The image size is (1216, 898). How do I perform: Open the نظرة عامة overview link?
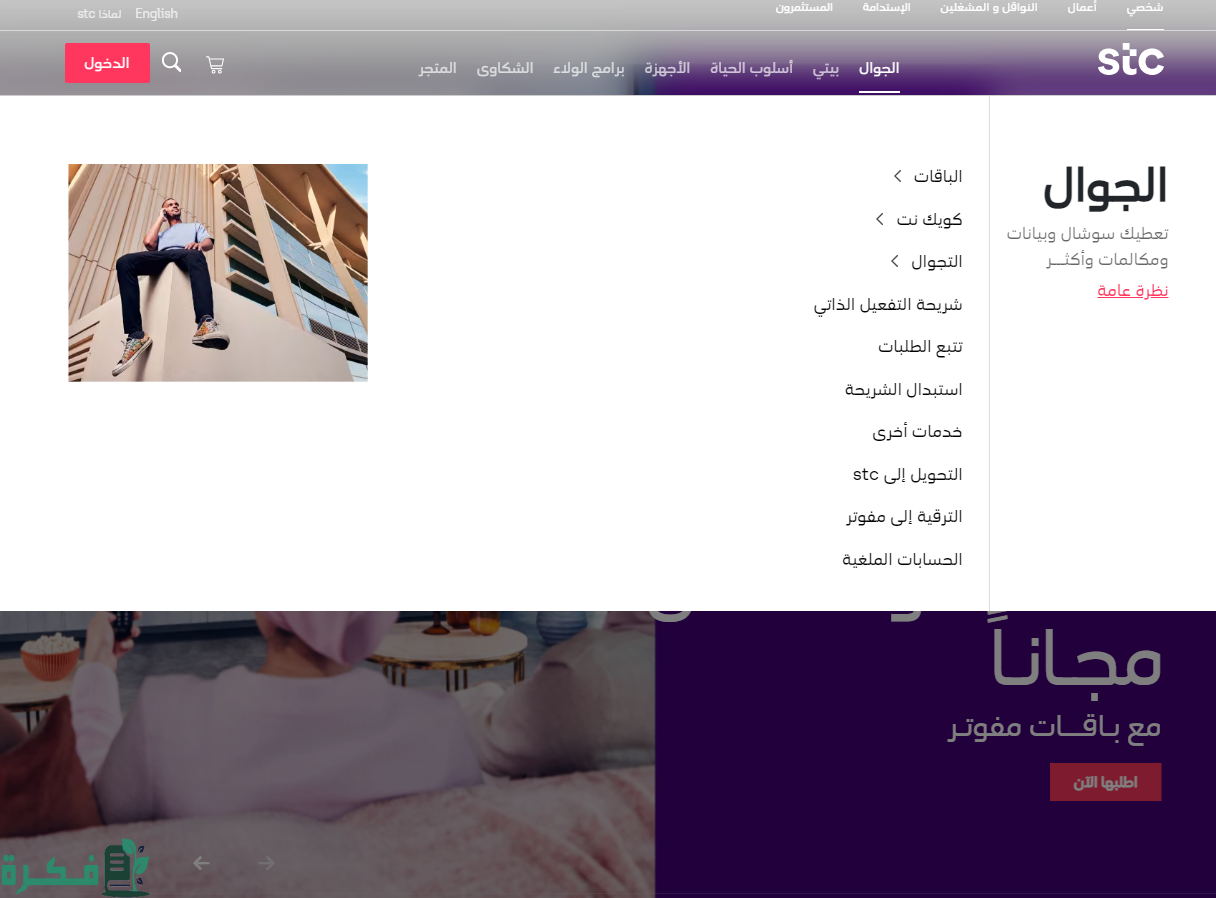tap(1132, 291)
